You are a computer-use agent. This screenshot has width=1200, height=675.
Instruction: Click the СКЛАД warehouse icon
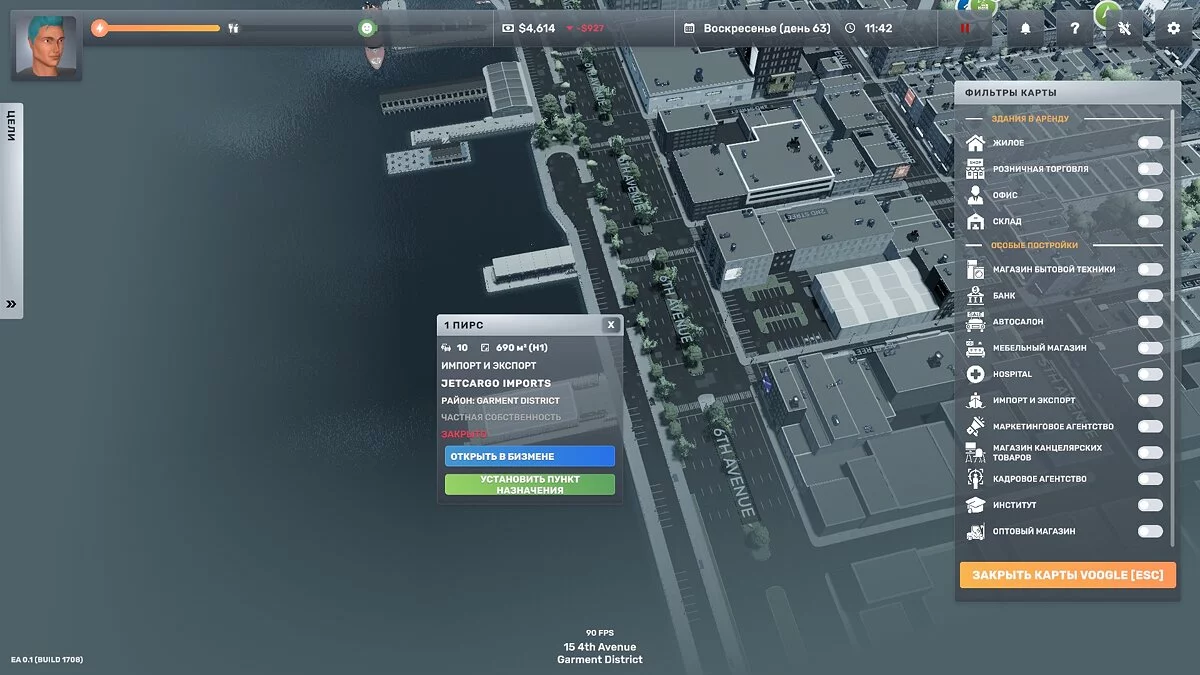pos(975,221)
